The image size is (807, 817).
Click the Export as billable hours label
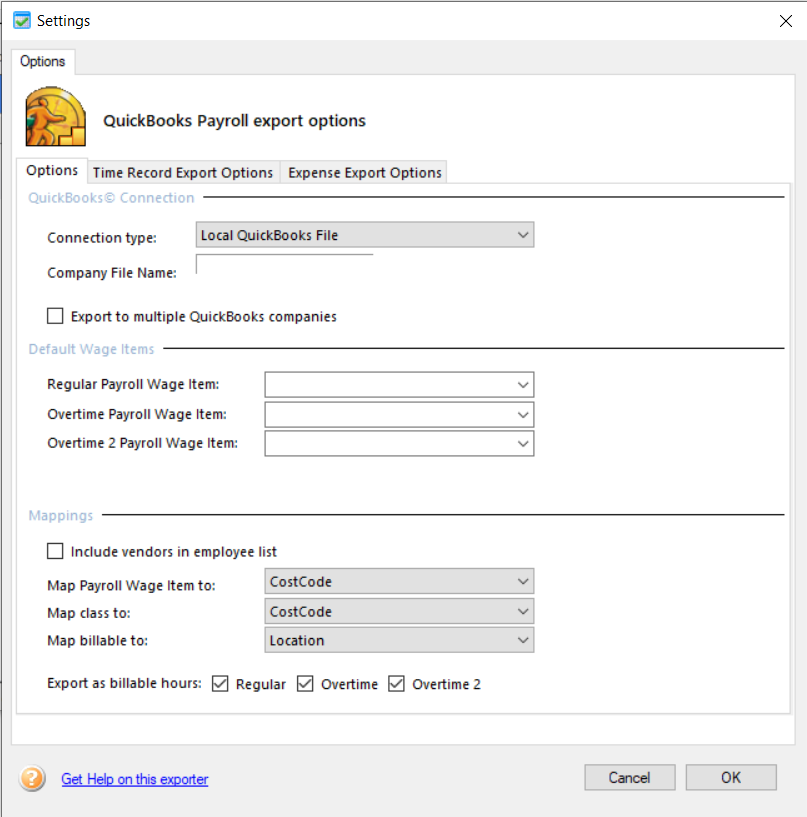(x=124, y=683)
